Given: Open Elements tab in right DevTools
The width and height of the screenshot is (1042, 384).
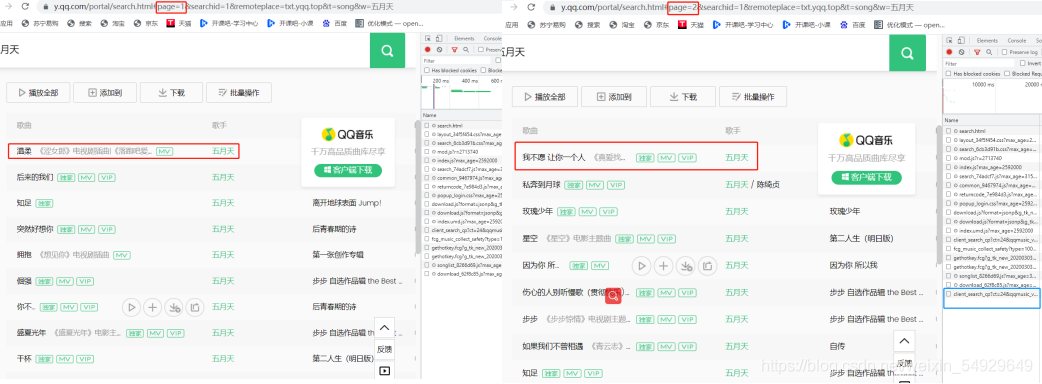Looking at the screenshot, I should click(987, 41).
